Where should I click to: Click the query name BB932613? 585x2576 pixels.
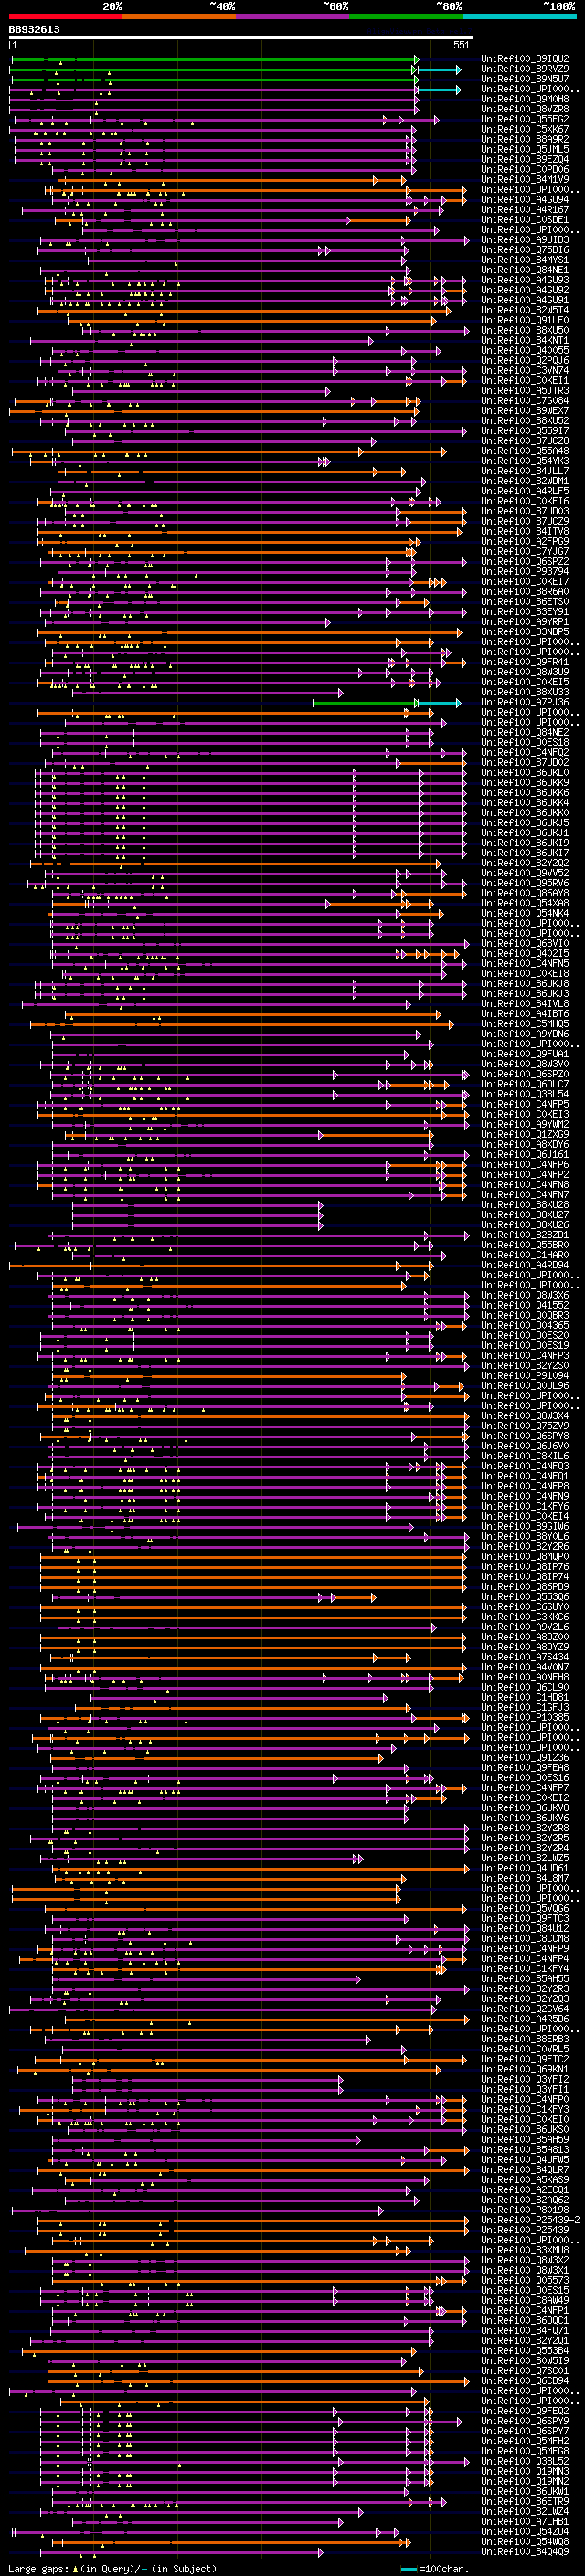tap(34, 29)
